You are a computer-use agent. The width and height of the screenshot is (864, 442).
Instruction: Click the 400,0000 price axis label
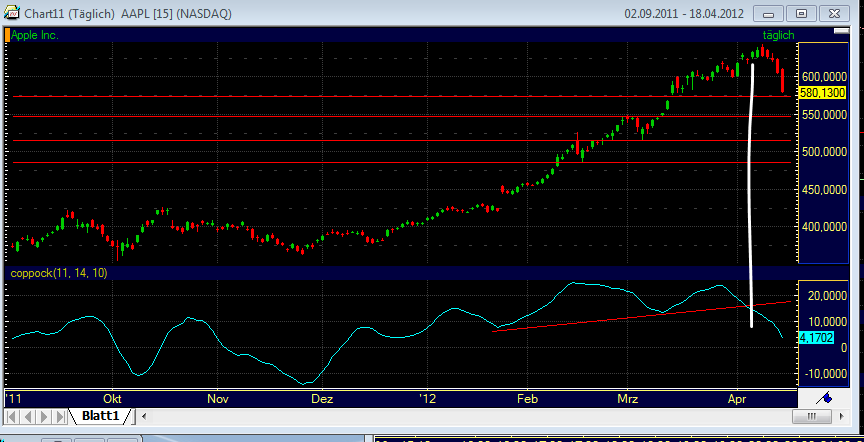pos(822,227)
